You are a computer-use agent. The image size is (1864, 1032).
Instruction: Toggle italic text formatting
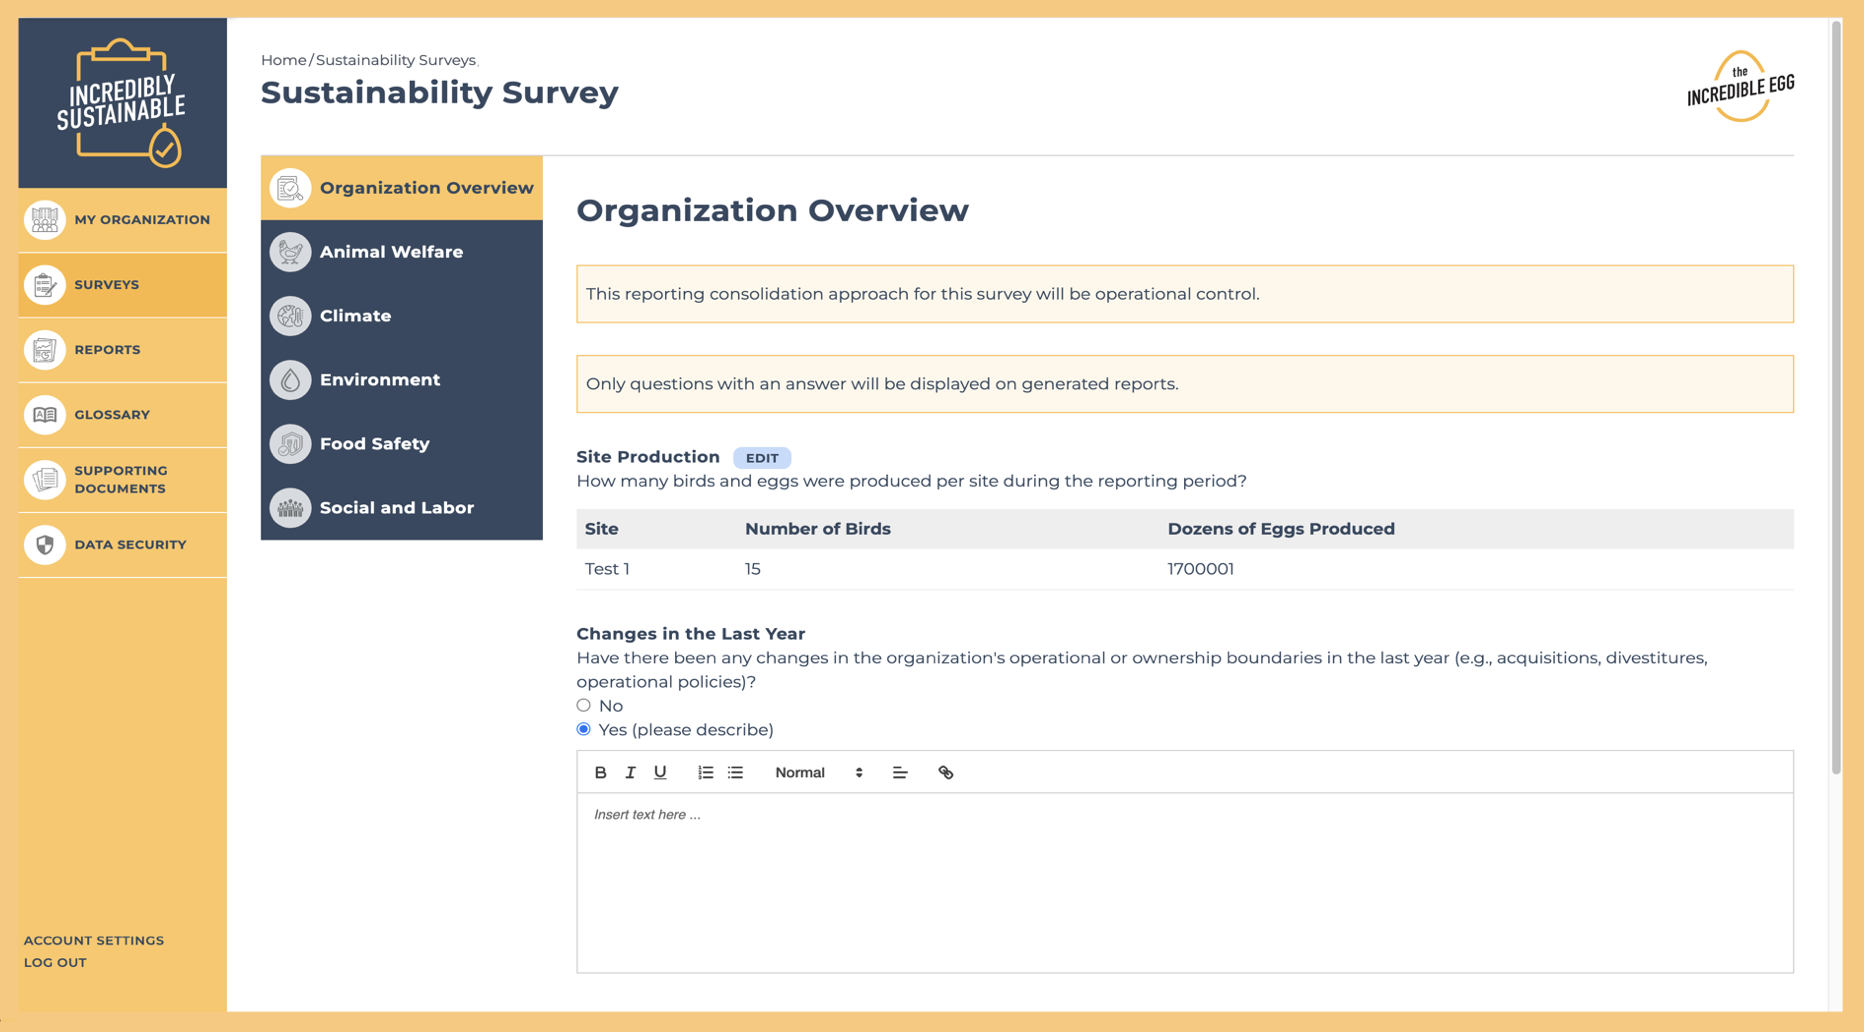[630, 772]
